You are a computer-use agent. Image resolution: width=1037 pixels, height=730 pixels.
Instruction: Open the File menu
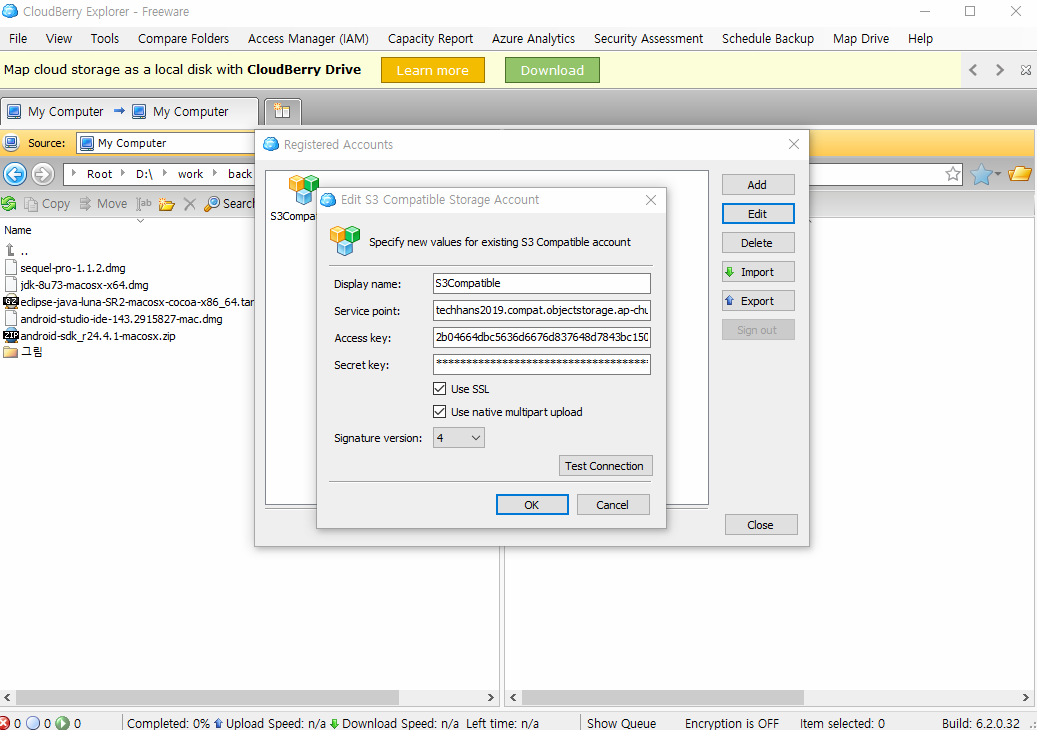coord(18,38)
